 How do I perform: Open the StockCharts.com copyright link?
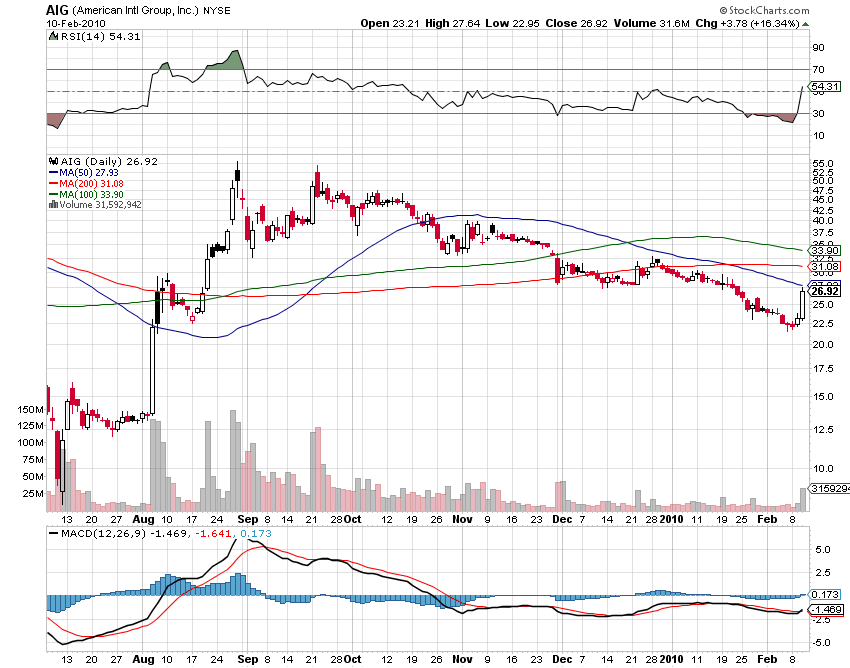coord(764,10)
